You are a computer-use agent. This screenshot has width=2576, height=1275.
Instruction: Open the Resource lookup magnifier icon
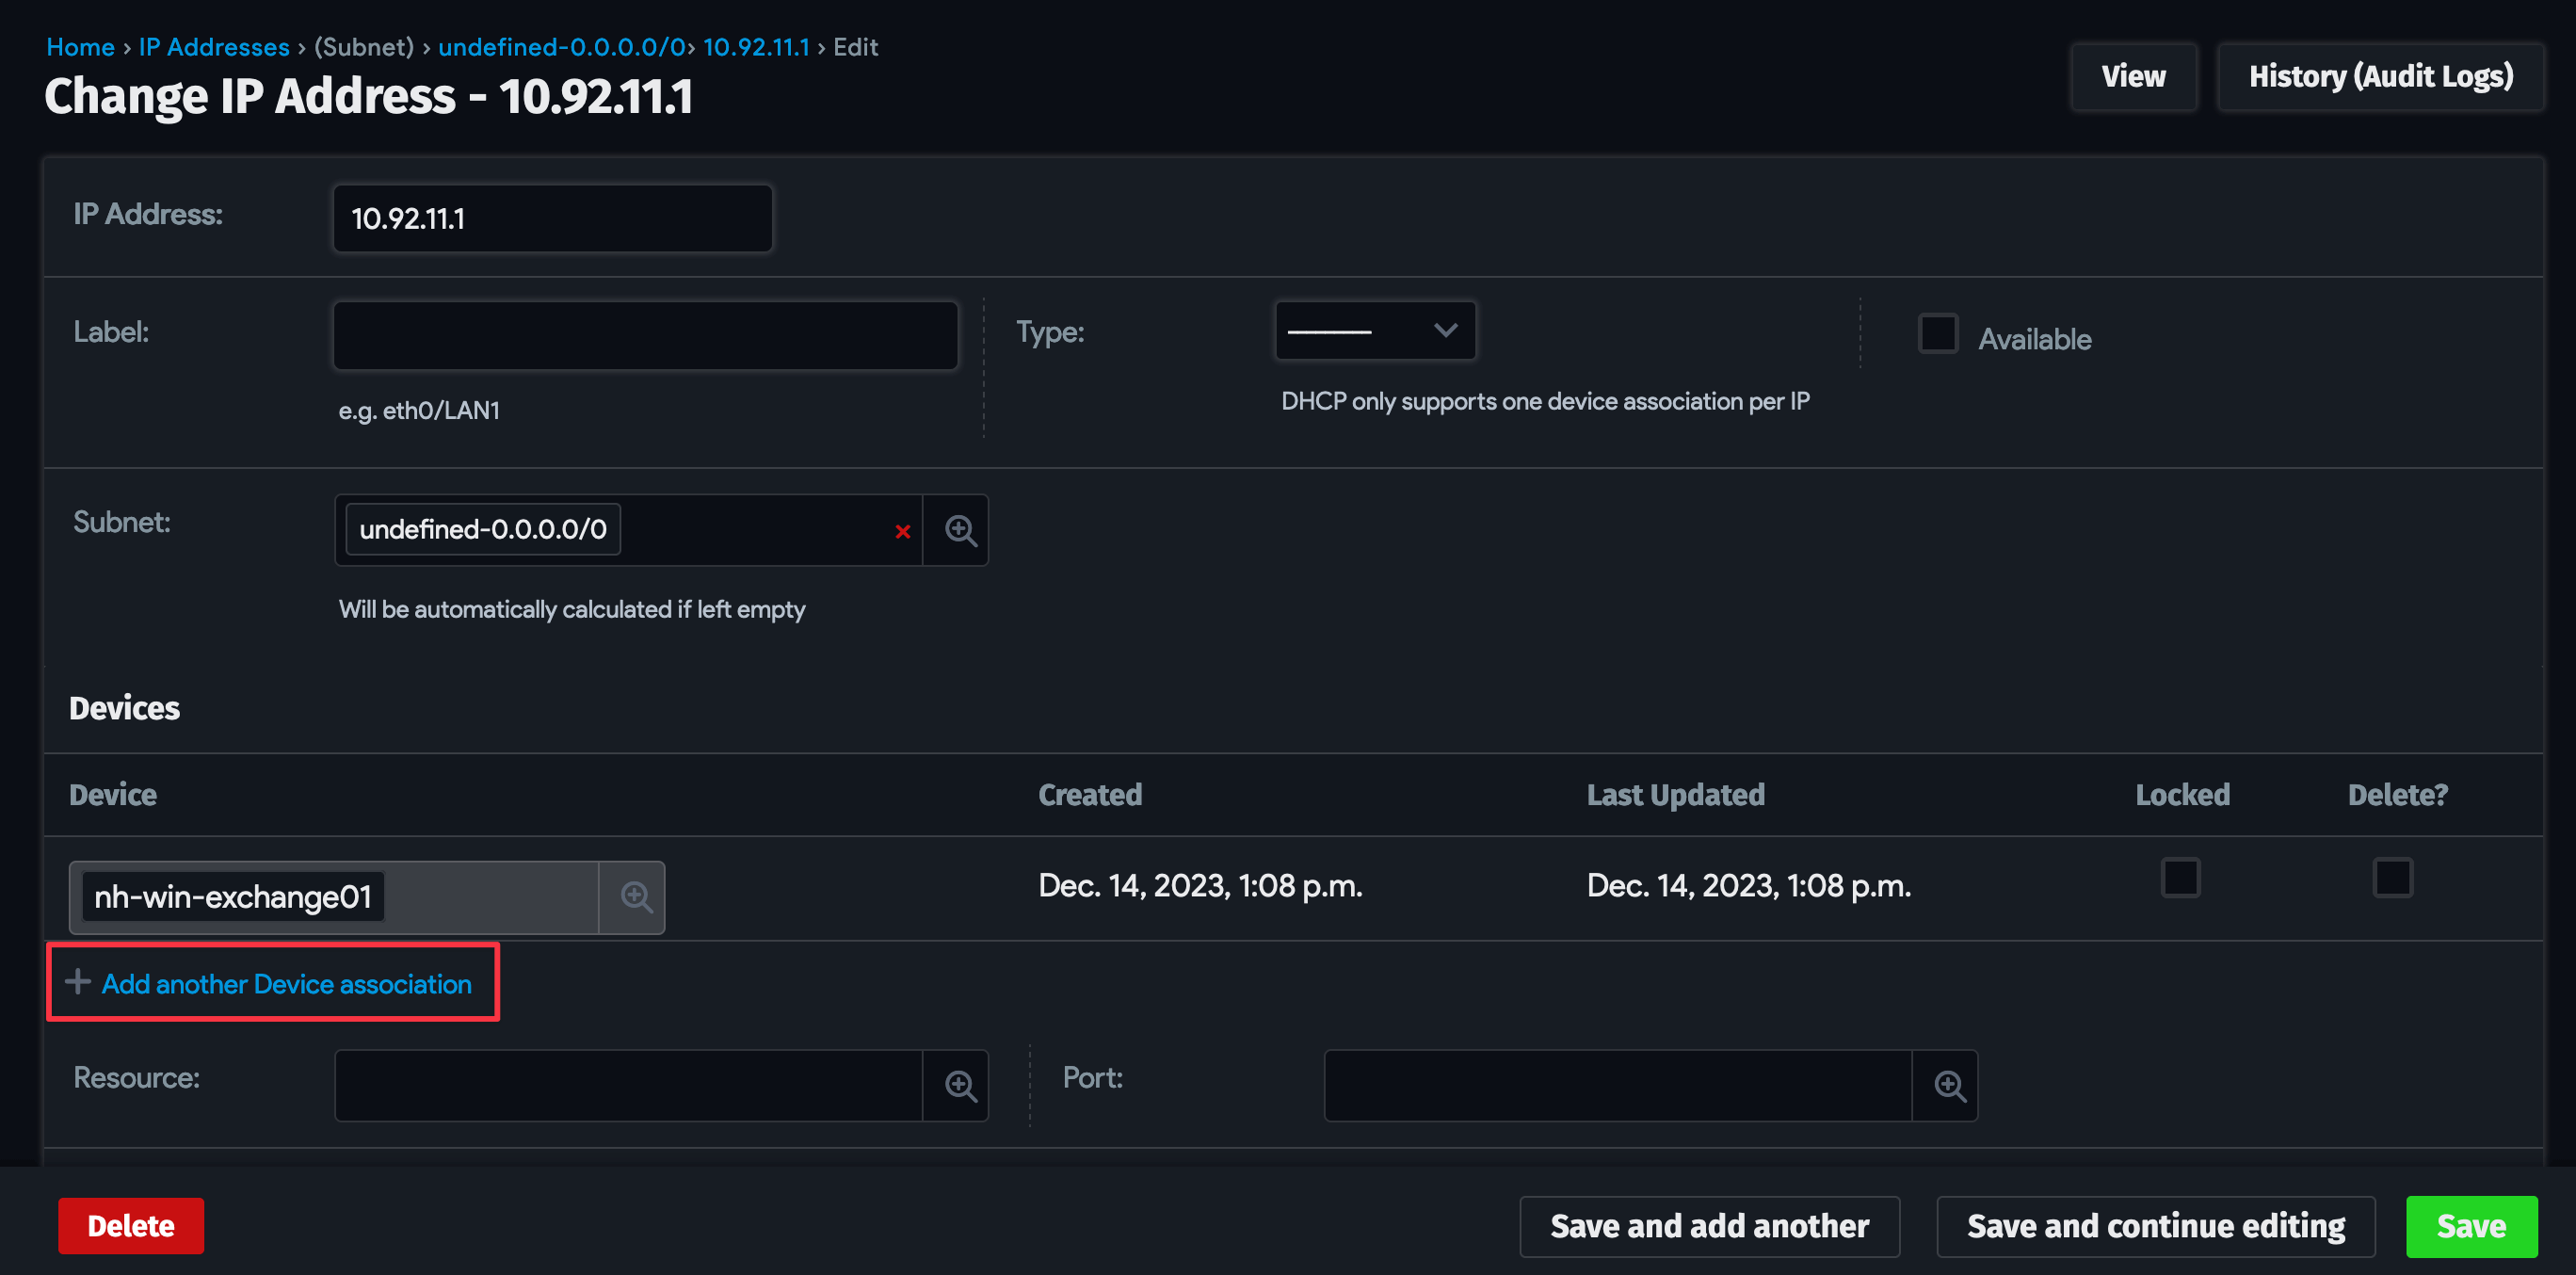coord(959,1085)
